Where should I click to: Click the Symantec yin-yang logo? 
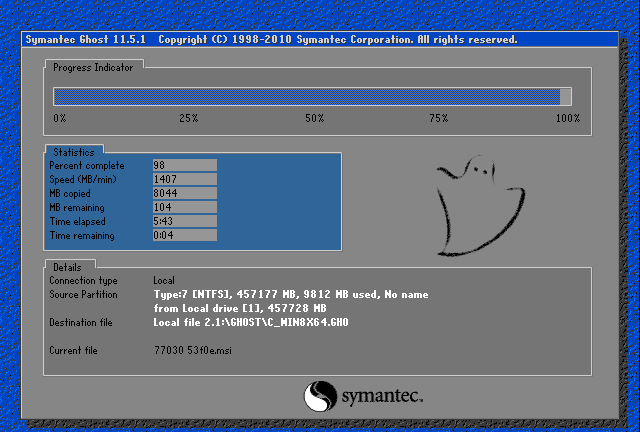320,396
